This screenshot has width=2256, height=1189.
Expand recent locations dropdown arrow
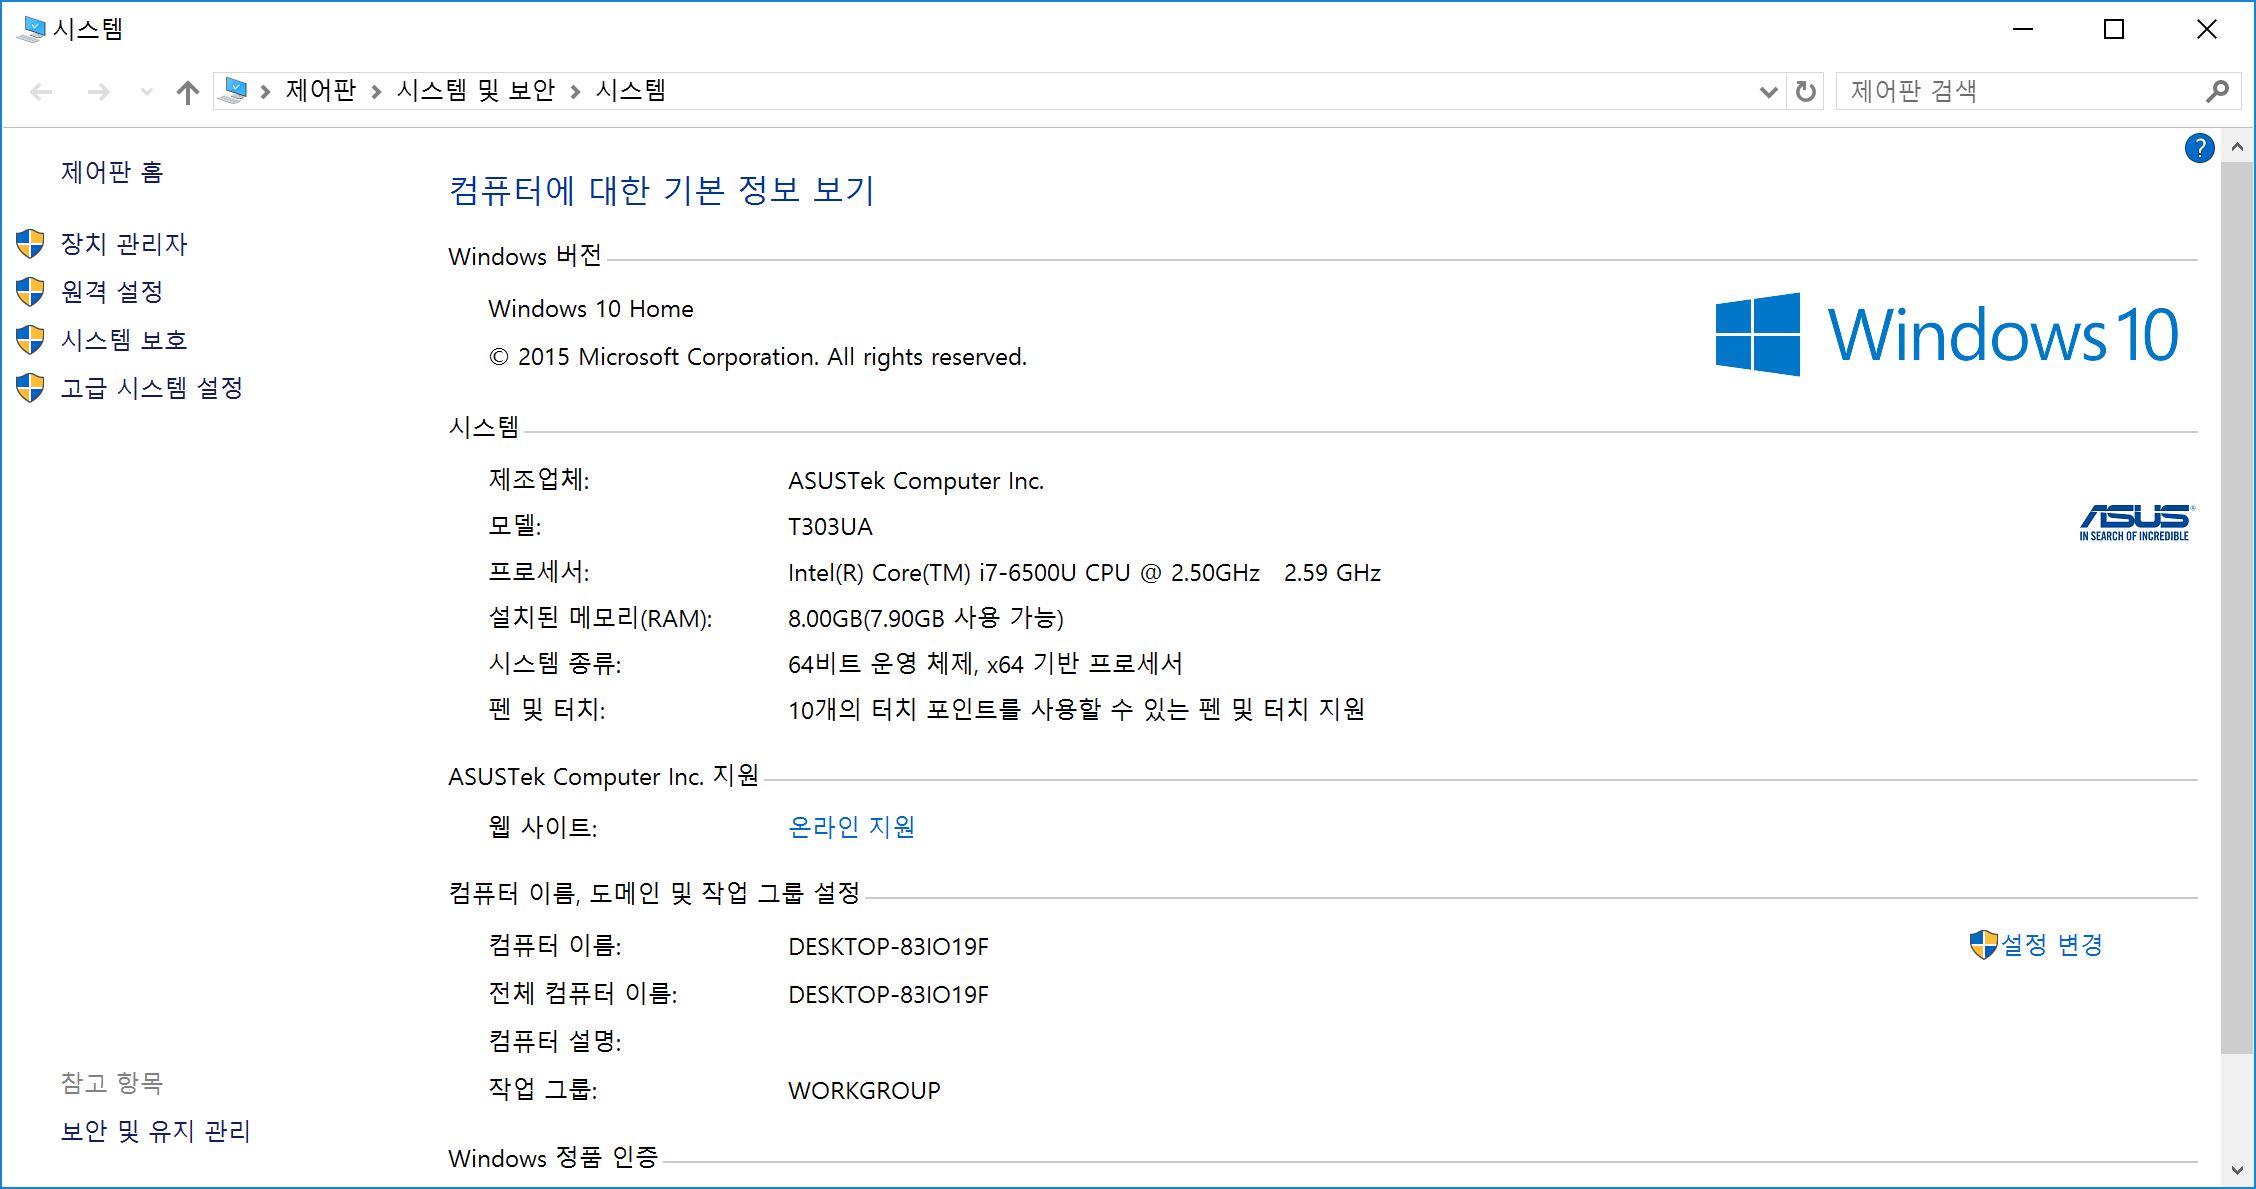(x=147, y=92)
